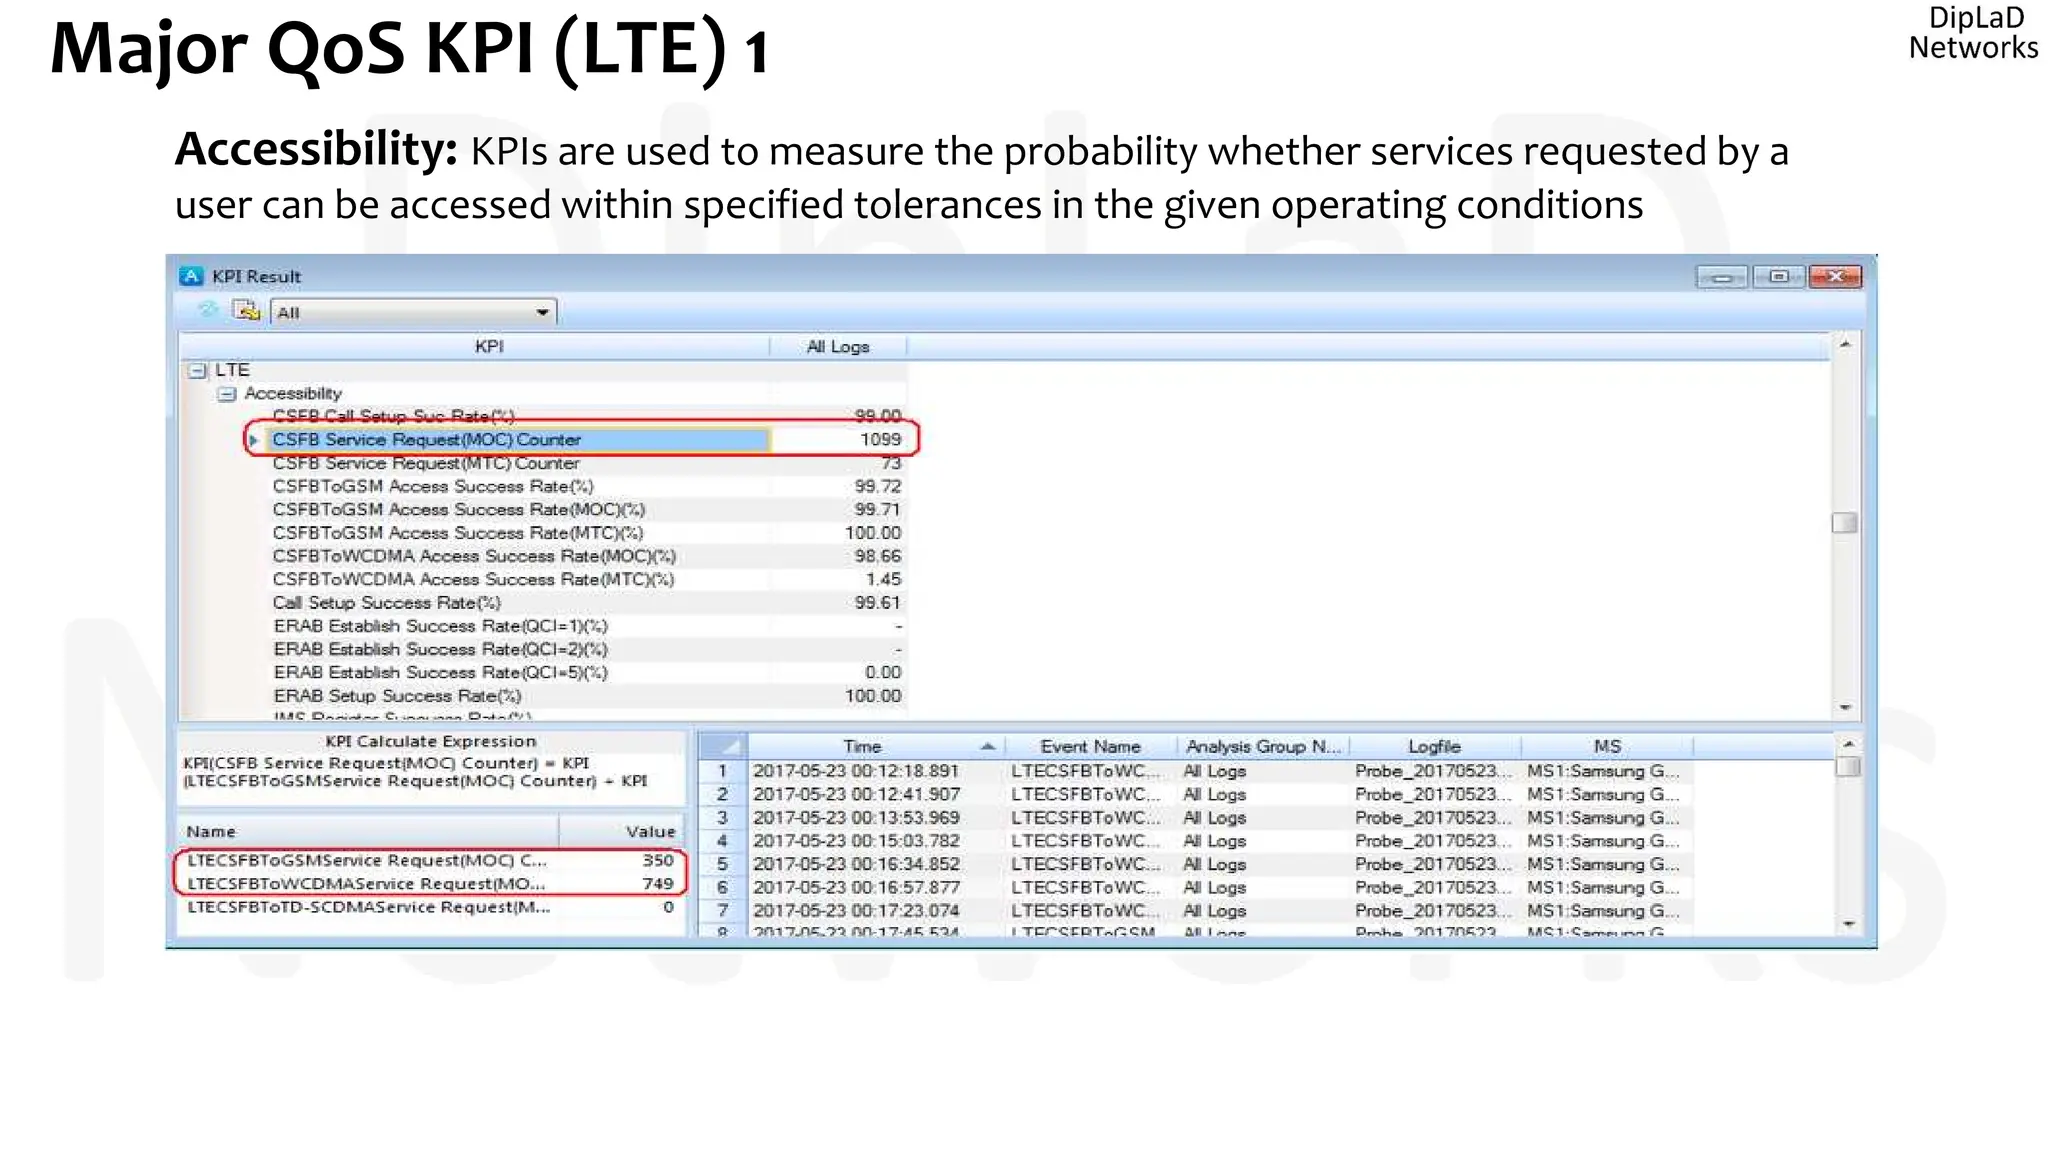Click the MS column header

[x=1607, y=746]
